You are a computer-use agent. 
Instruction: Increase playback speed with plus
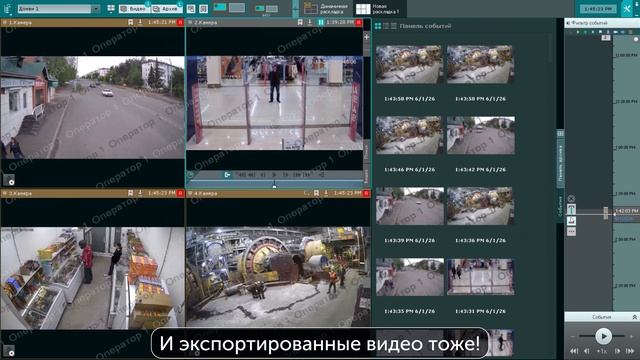click(631, 336)
